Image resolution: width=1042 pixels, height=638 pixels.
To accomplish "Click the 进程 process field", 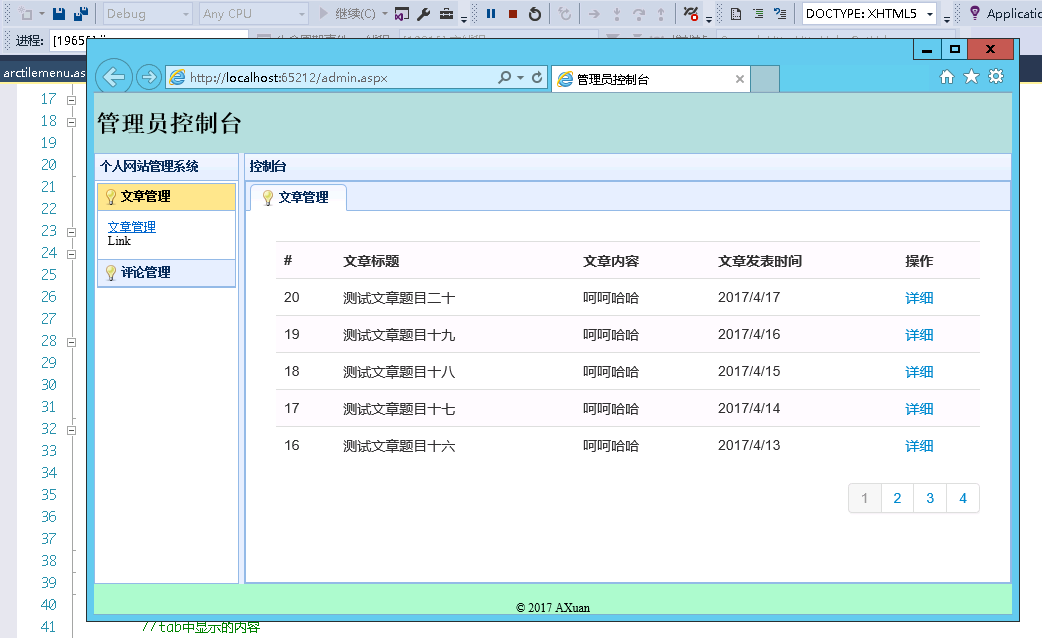I will point(149,41).
